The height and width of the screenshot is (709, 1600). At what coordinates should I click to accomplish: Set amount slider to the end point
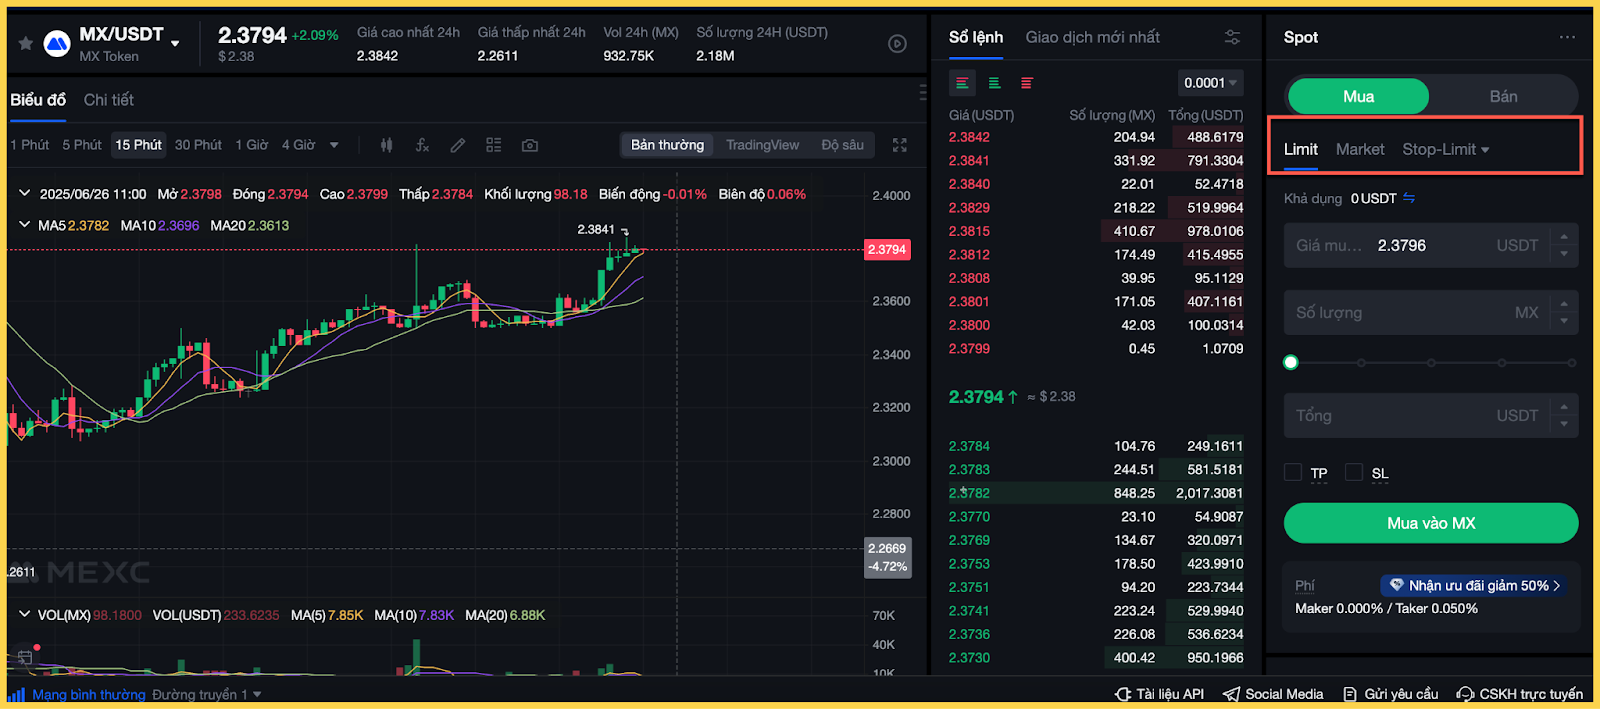pyautogui.click(x=1572, y=362)
